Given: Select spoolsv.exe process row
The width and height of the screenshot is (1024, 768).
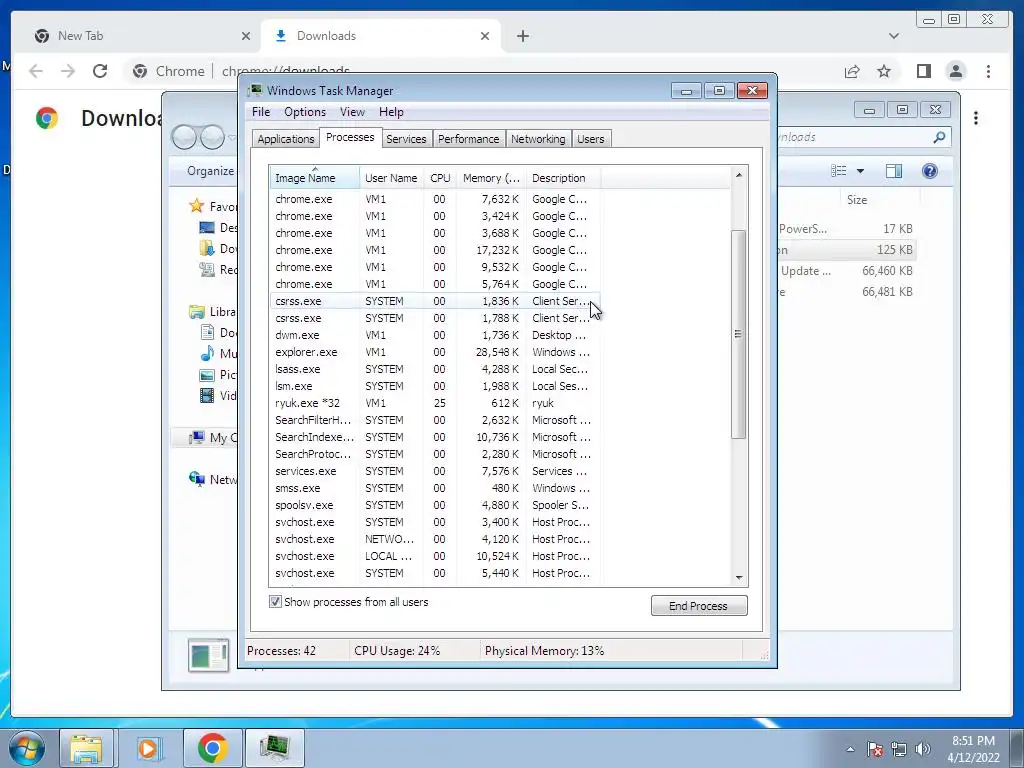Looking at the screenshot, I should click(x=434, y=505).
